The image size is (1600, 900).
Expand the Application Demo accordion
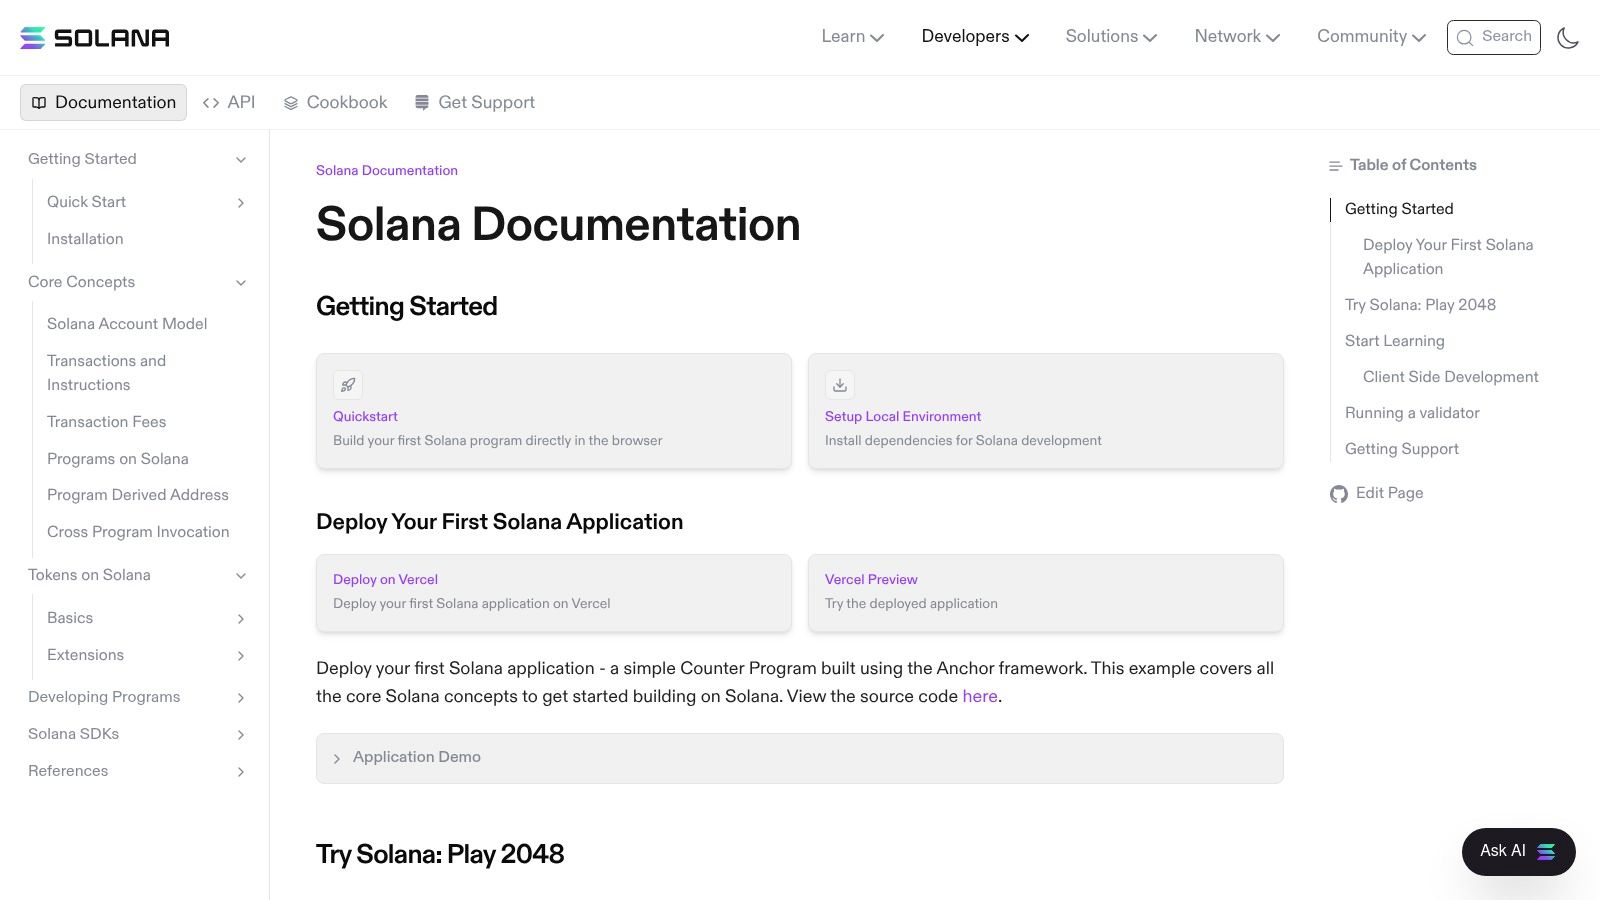[800, 758]
